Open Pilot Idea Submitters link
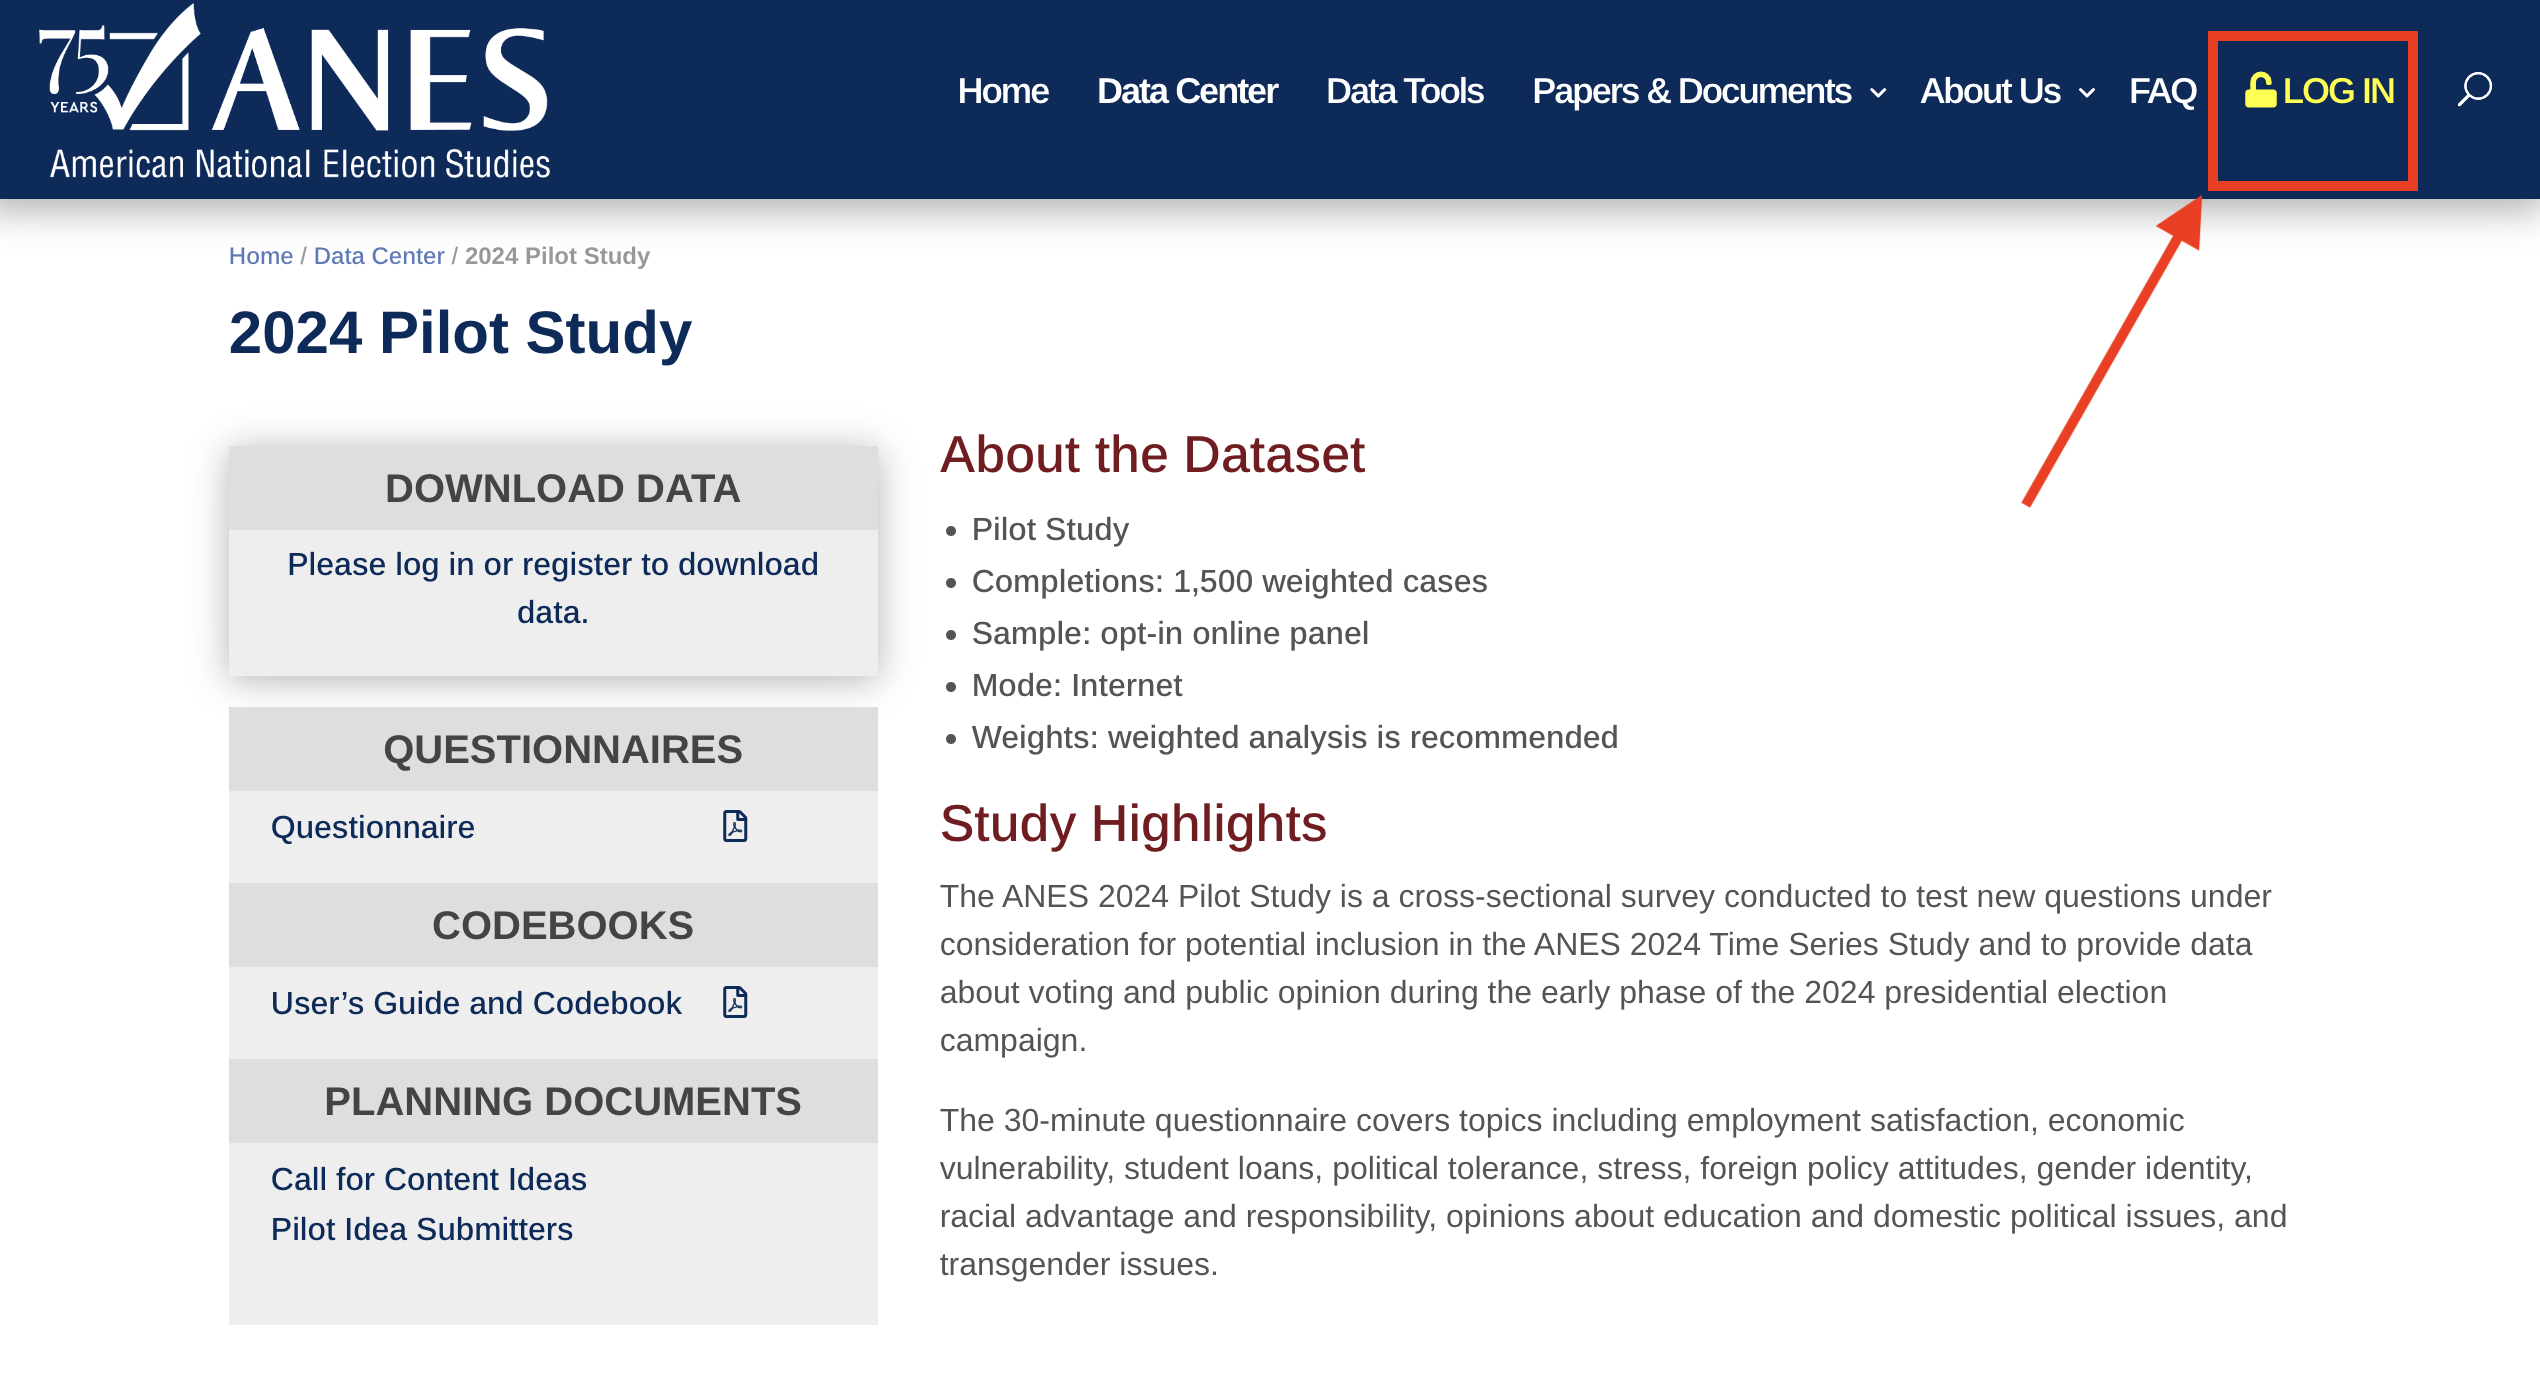 (x=421, y=1229)
